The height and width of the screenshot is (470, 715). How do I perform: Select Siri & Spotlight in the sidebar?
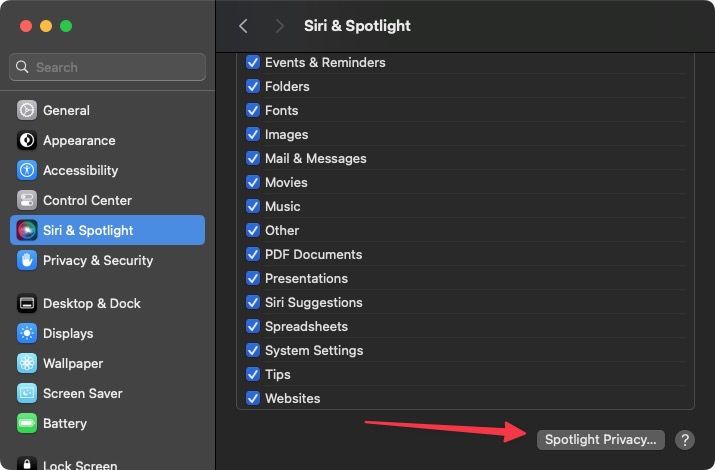[107, 231]
